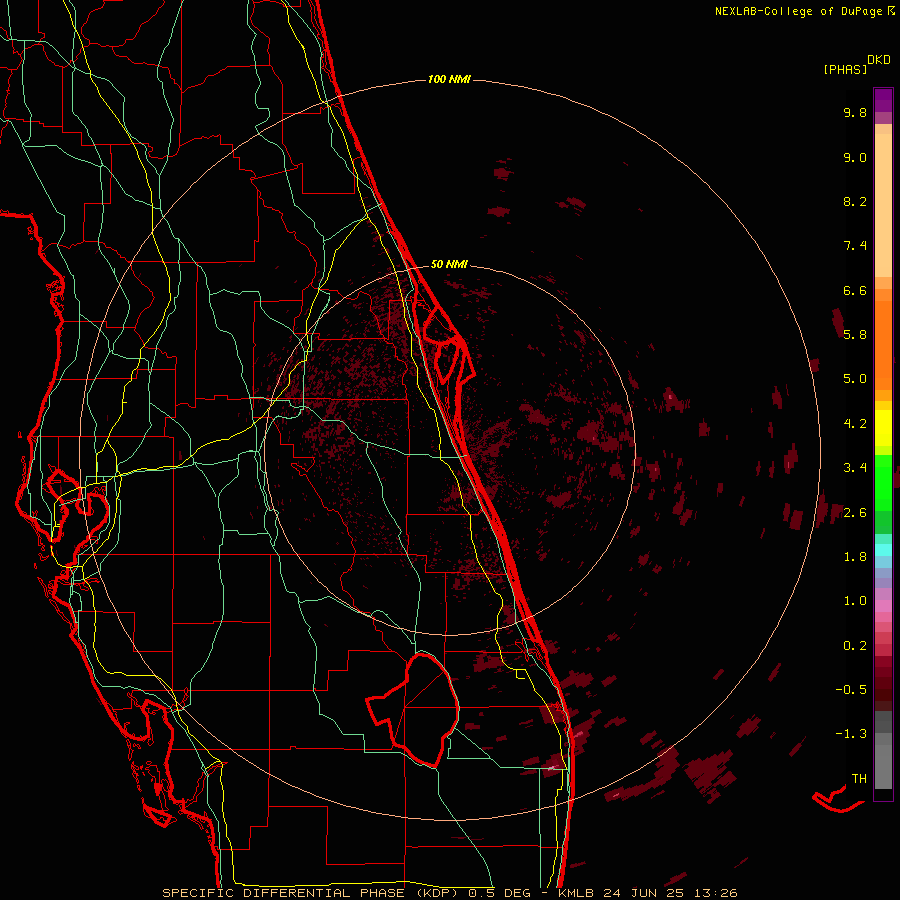The height and width of the screenshot is (900, 900).
Task: Click the 5.0 scale value
Action: [855, 379]
